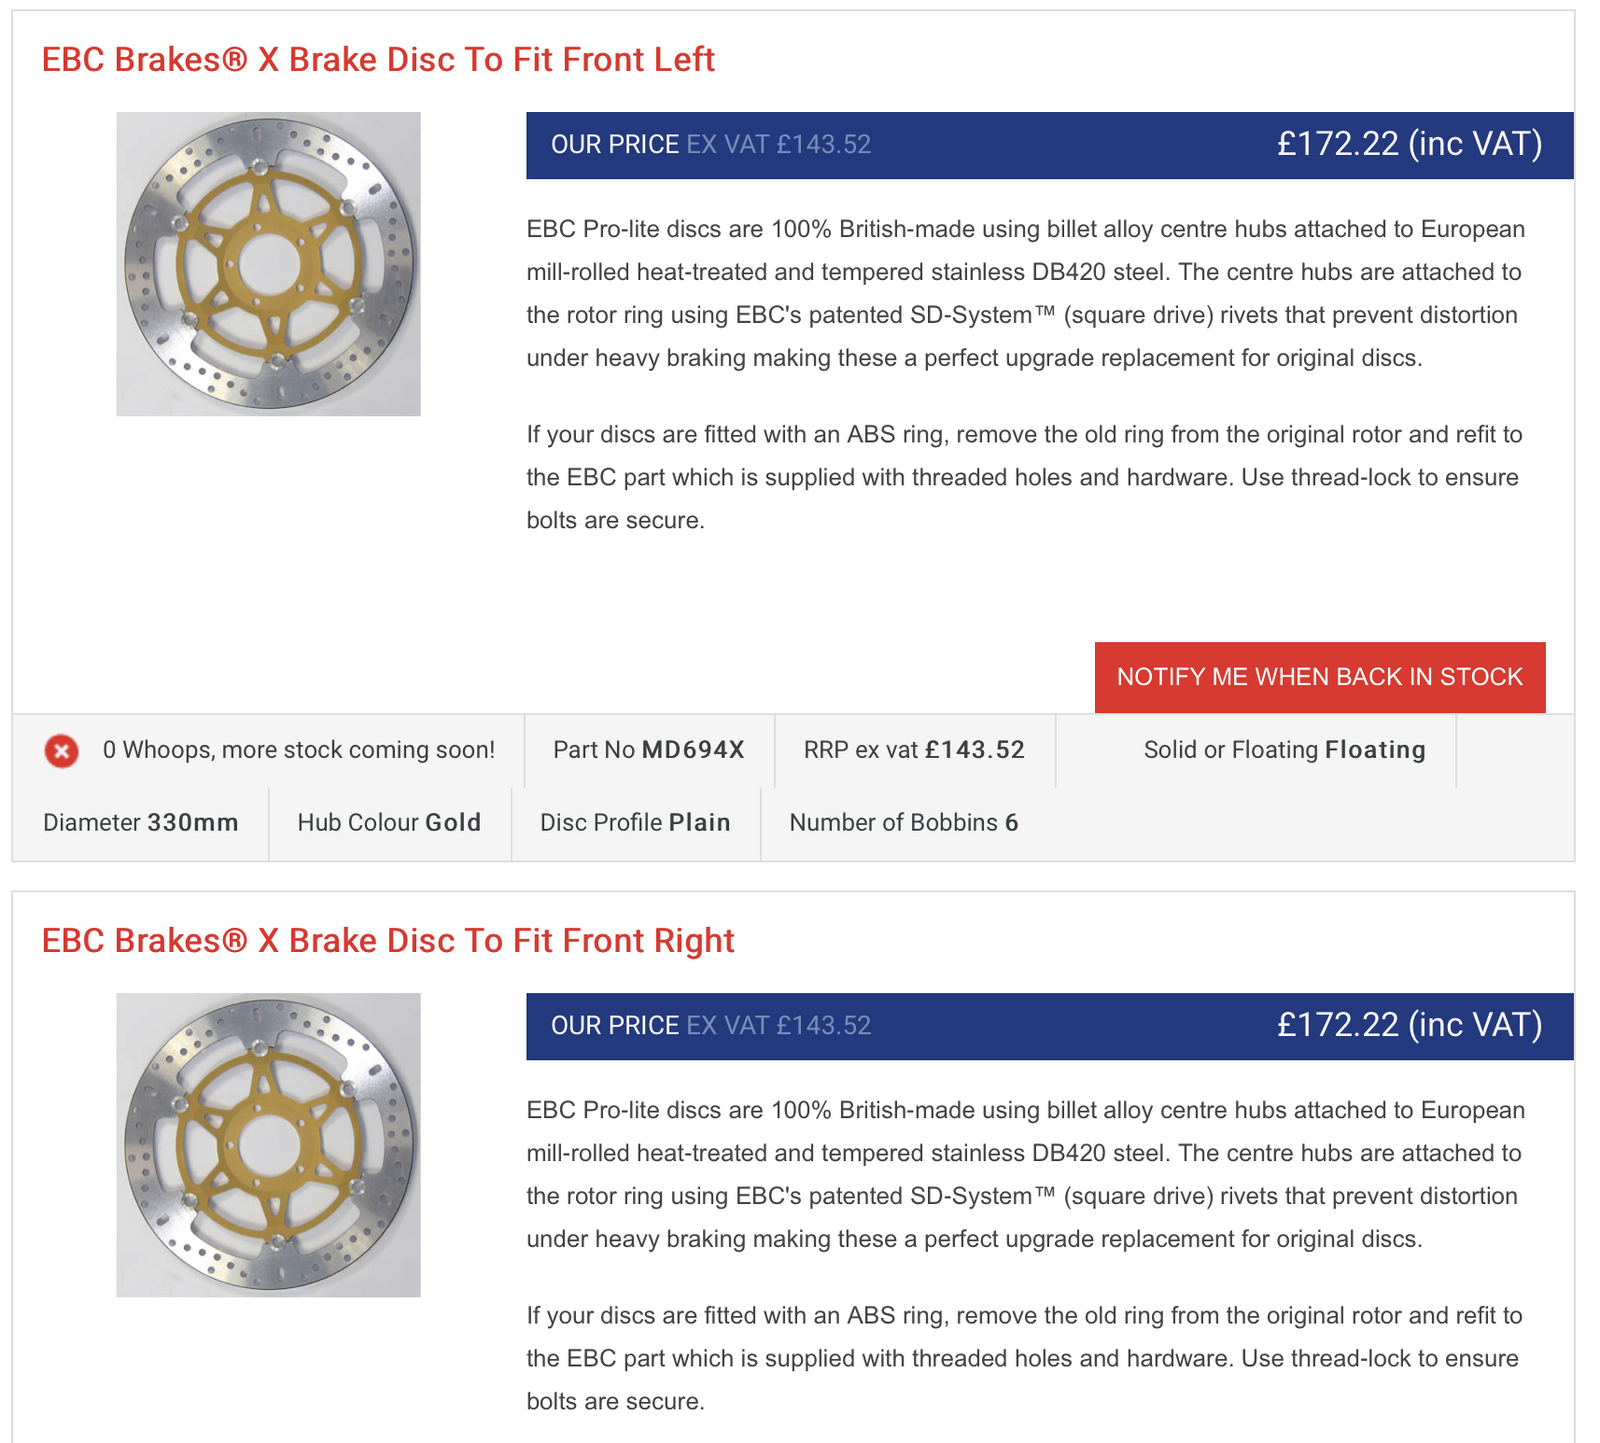Viewport: 1600px width, 1443px height.
Task: Select the Number of Bobbins 6 cell
Action: click(904, 823)
